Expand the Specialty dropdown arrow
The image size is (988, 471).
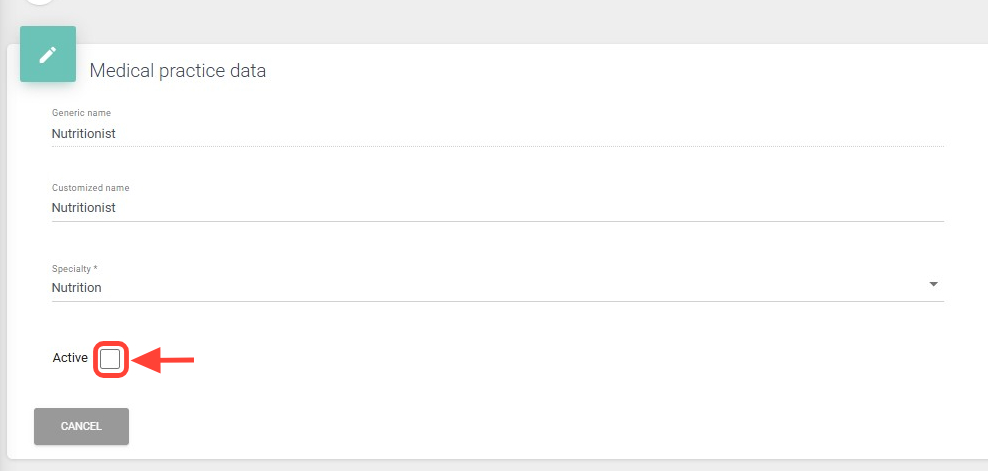click(x=933, y=284)
